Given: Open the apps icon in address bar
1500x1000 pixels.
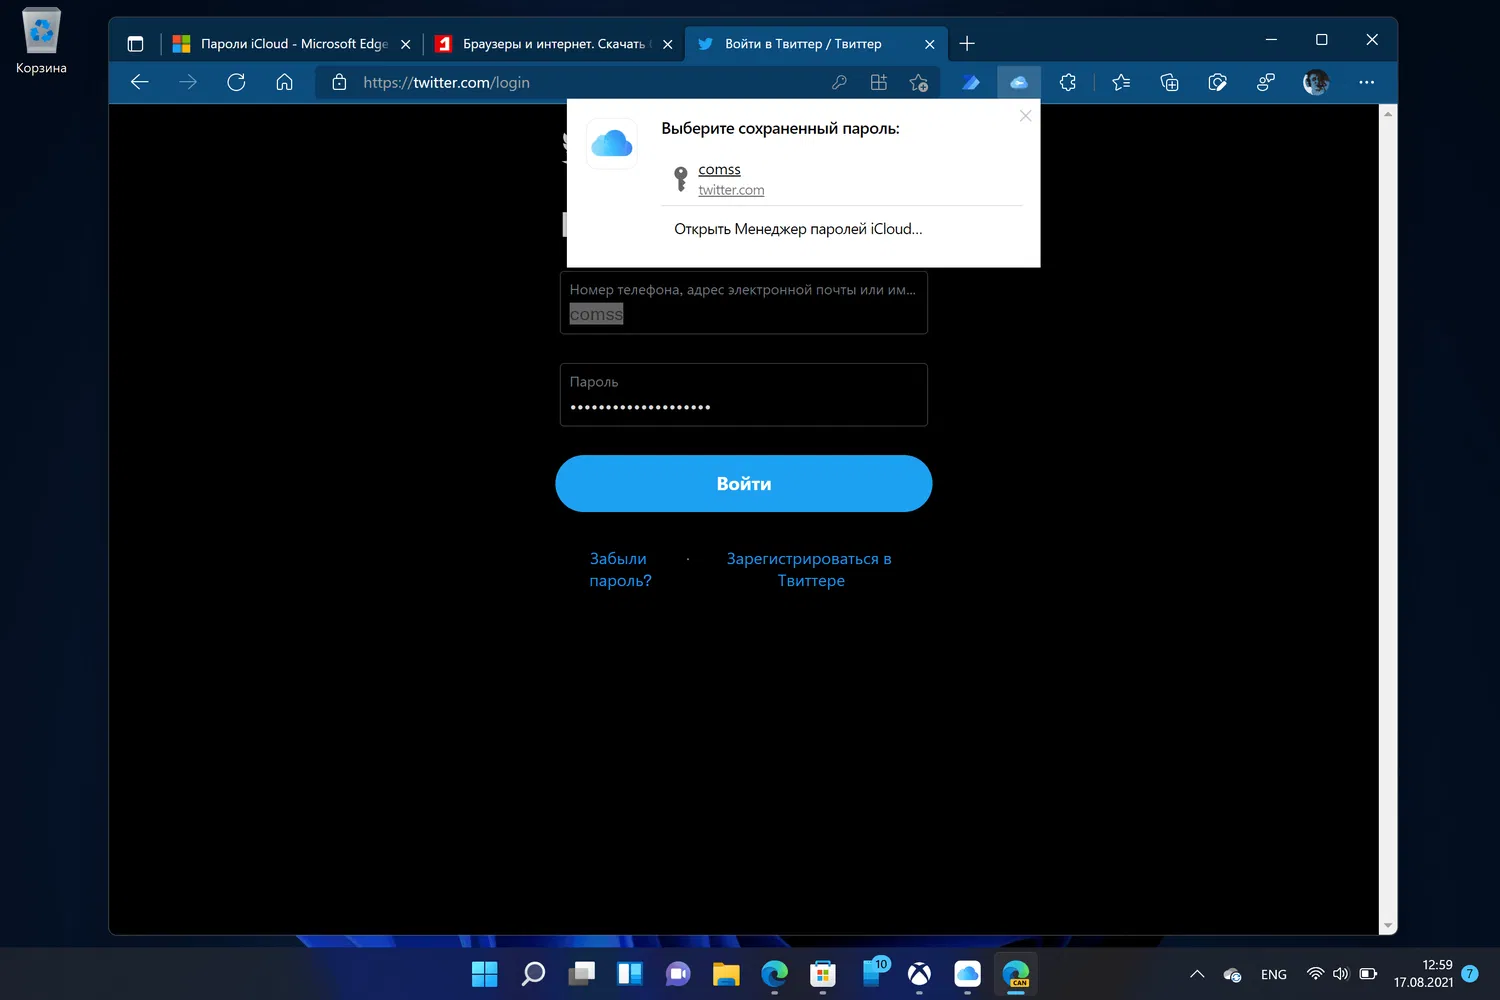Looking at the screenshot, I should coord(879,82).
